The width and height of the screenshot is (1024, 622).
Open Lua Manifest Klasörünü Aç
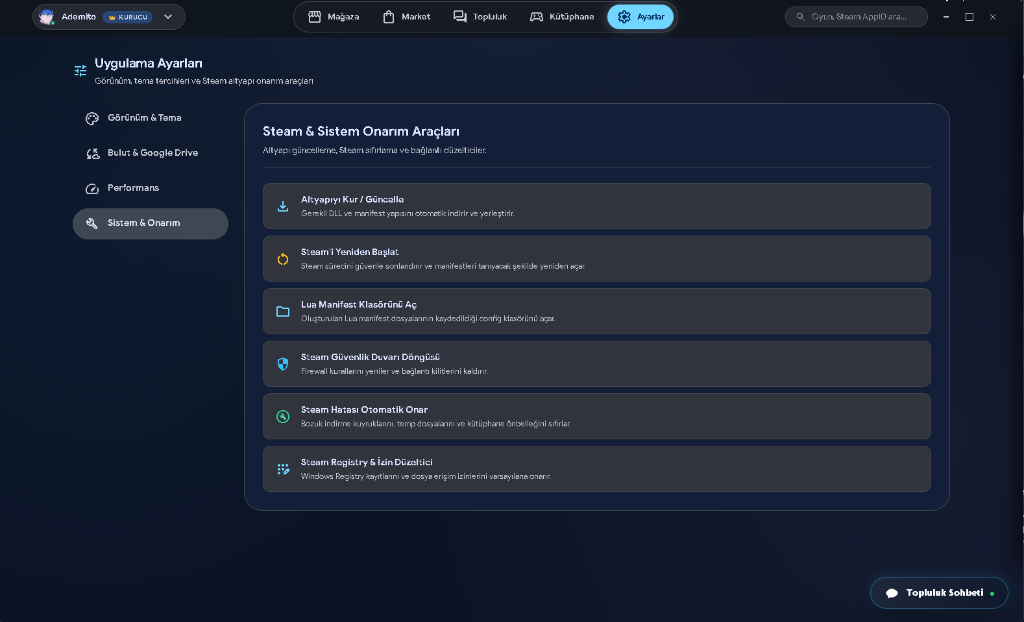point(596,311)
